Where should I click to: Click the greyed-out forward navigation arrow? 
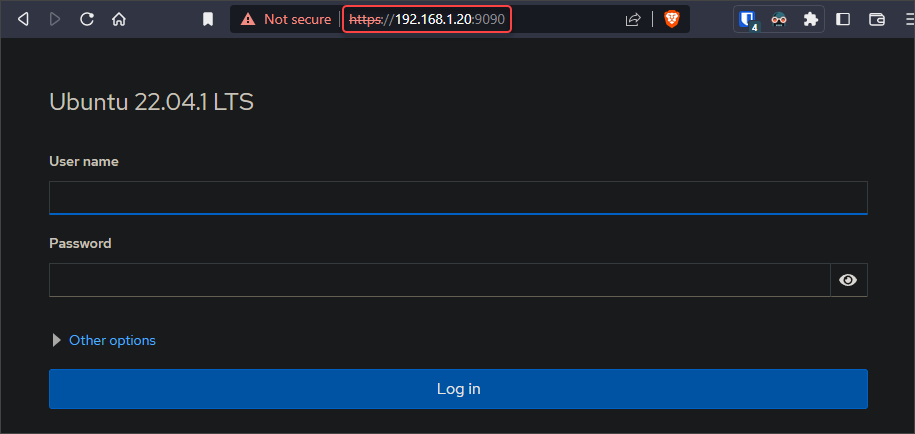pyautogui.click(x=55, y=19)
